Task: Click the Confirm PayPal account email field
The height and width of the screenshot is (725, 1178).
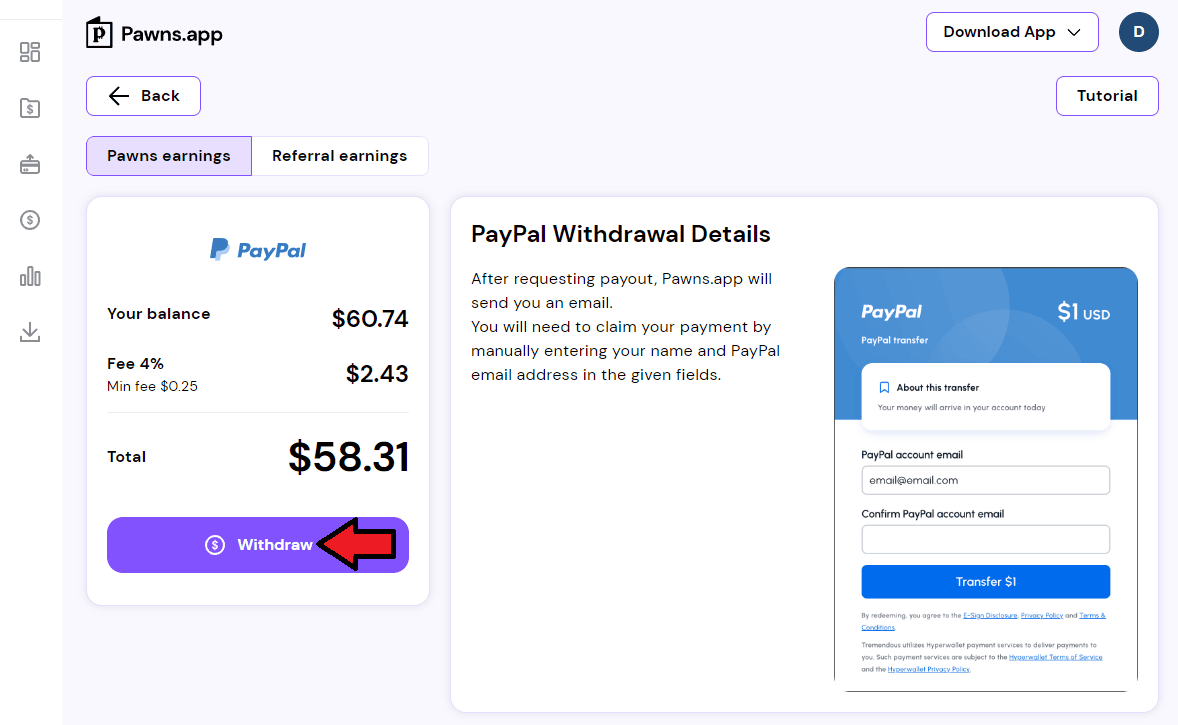Action: pos(985,539)
